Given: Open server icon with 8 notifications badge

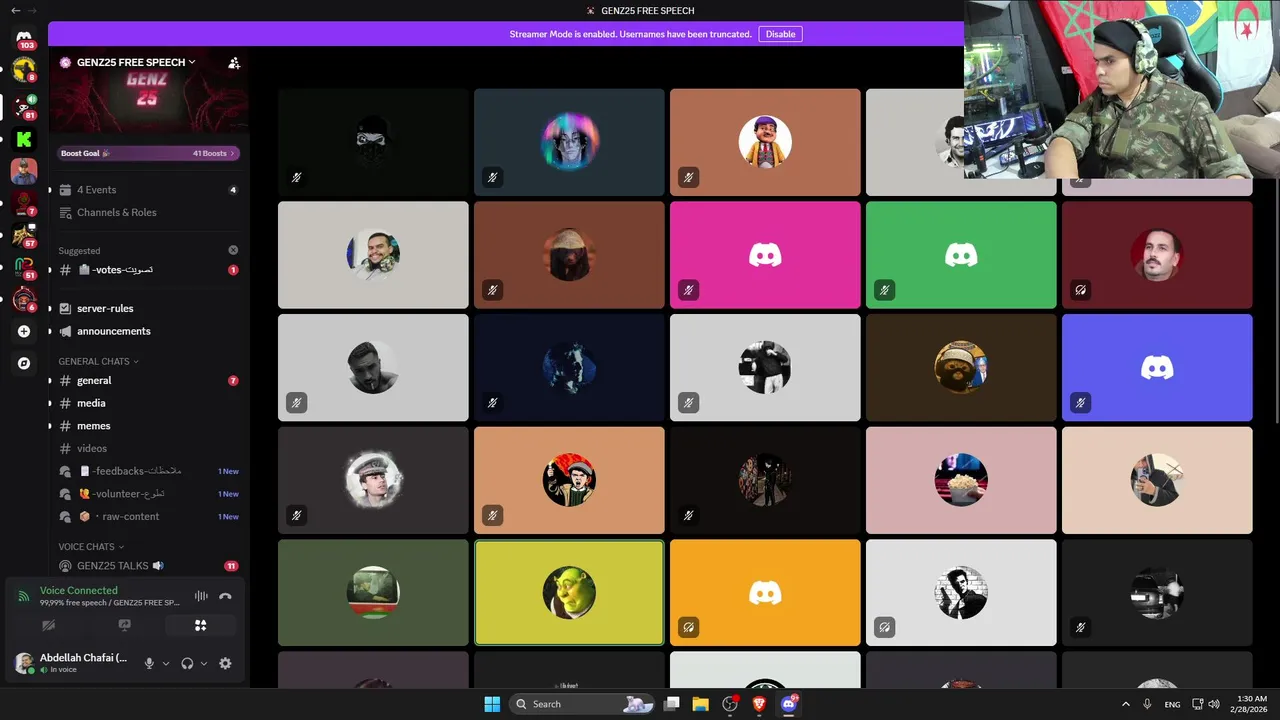Looking at the screenshot, I should pyautogui.click(x=24, y=70).
